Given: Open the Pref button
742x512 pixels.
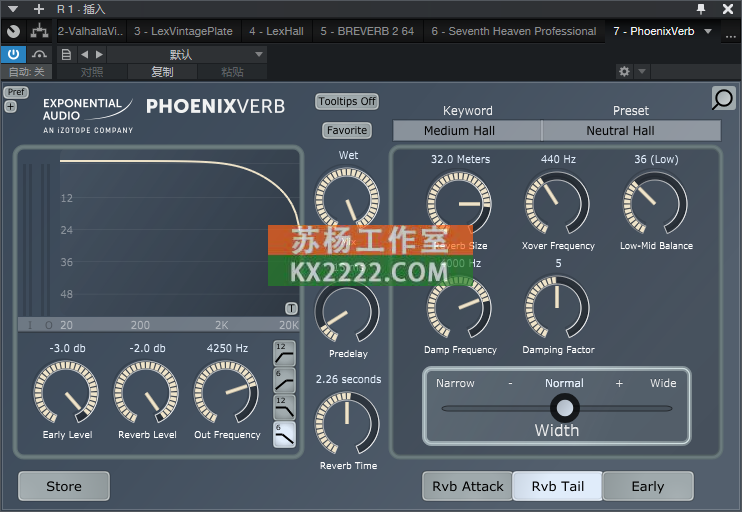Looking at the screenshot, I should point(16,92).
